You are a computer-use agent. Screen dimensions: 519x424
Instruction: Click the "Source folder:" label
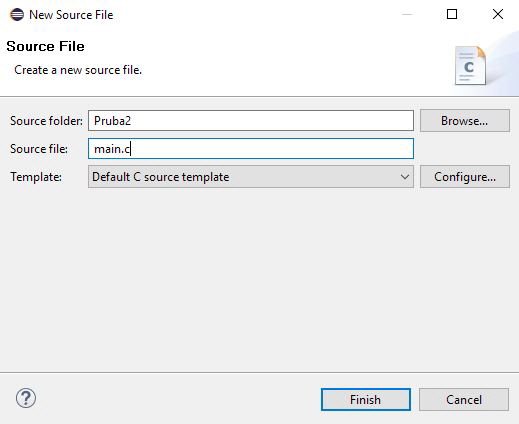coord(46,121)
